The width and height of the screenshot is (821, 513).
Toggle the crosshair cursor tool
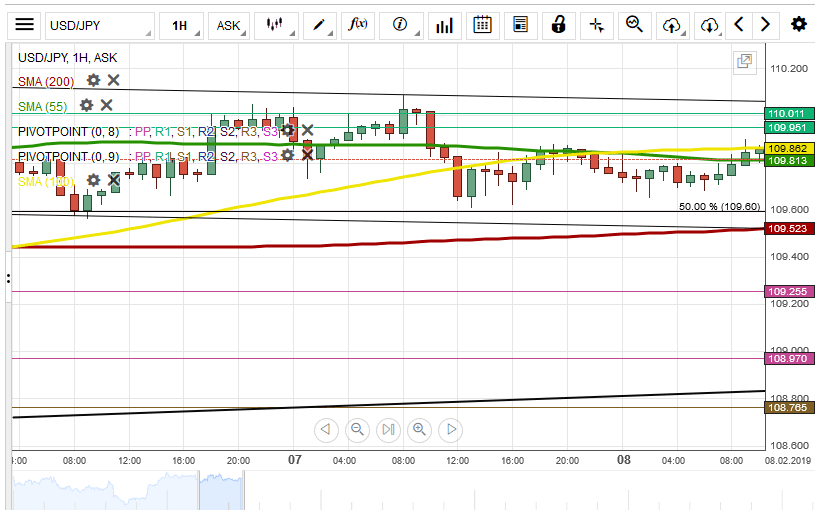(x=597, y=25)
